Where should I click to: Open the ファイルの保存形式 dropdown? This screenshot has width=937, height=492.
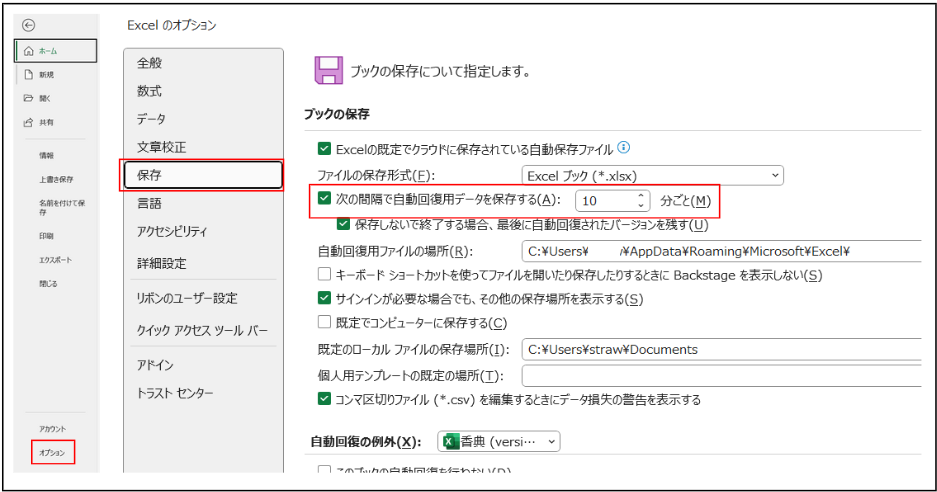pos(652,176)
